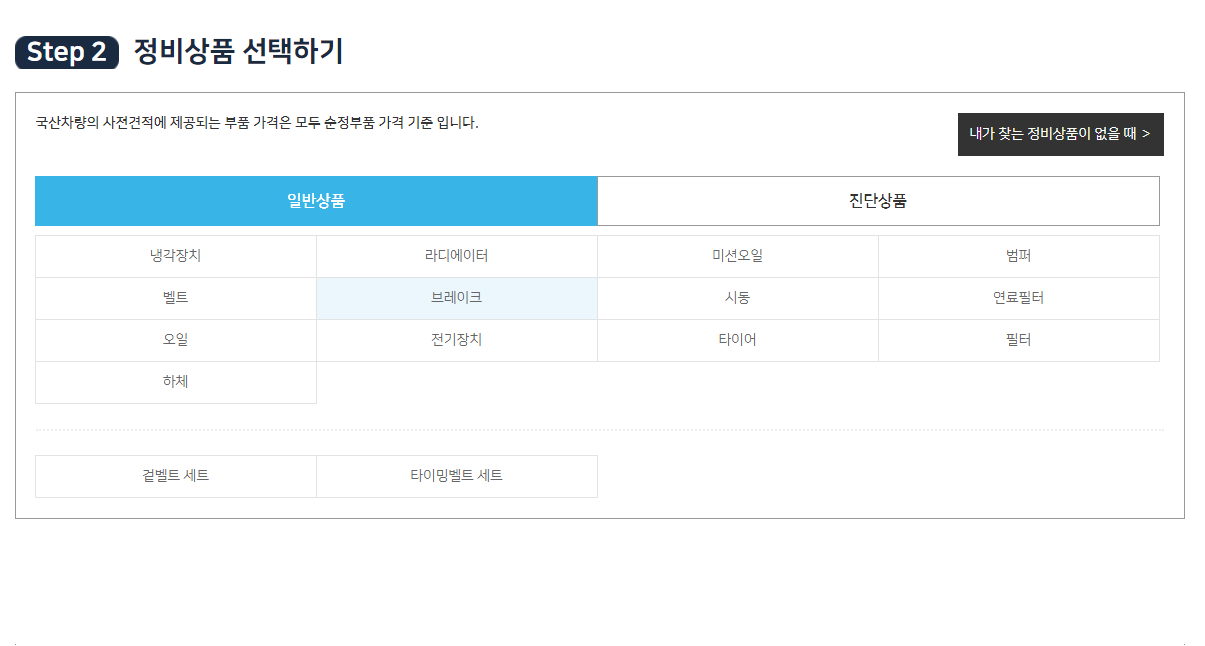The height and width of the screenshot is (646, 1205).
Task: Click the highlighted 브레이크 category
Action: (x=457, y=298)
